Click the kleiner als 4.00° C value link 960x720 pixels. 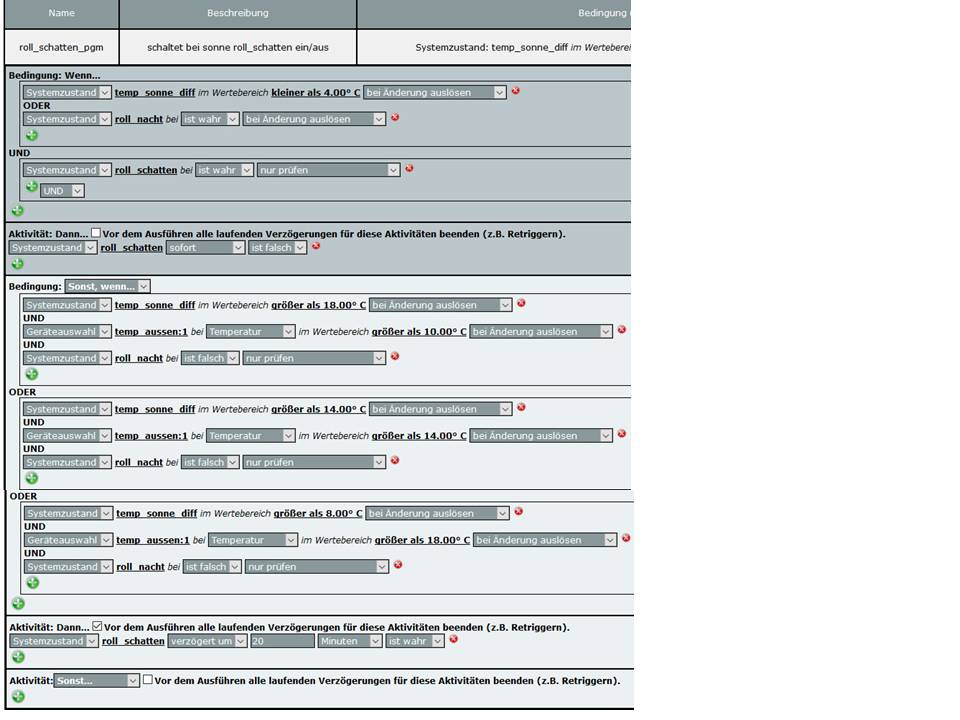(x=316, y=92)
